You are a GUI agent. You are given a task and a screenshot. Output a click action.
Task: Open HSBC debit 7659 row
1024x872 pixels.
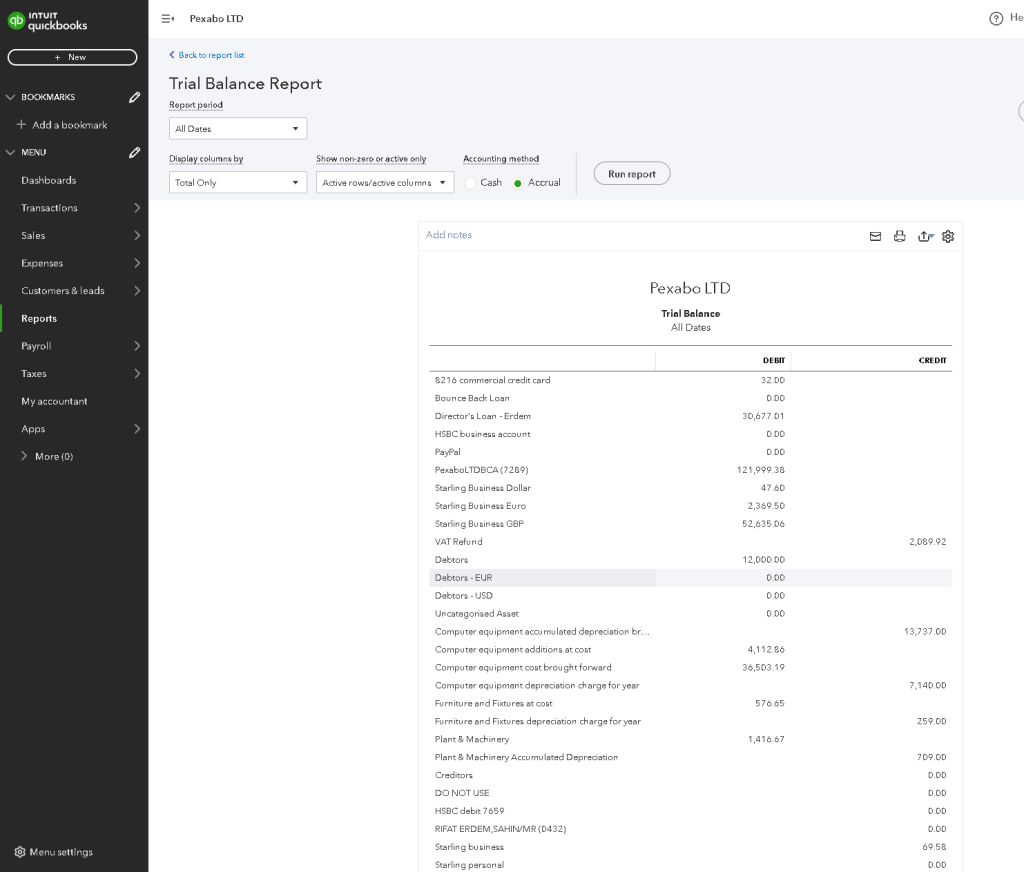click(469, 811)
